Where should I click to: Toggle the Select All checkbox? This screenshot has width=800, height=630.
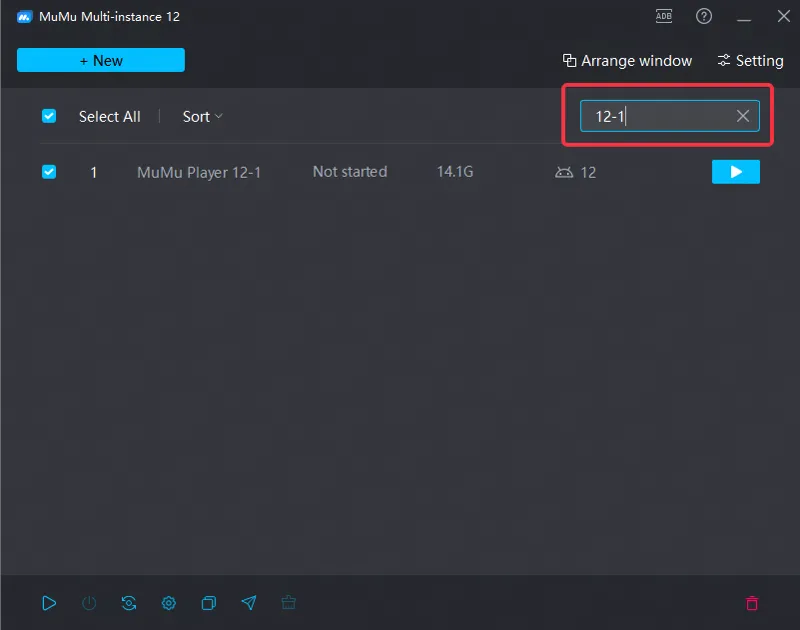pos(49,116)
